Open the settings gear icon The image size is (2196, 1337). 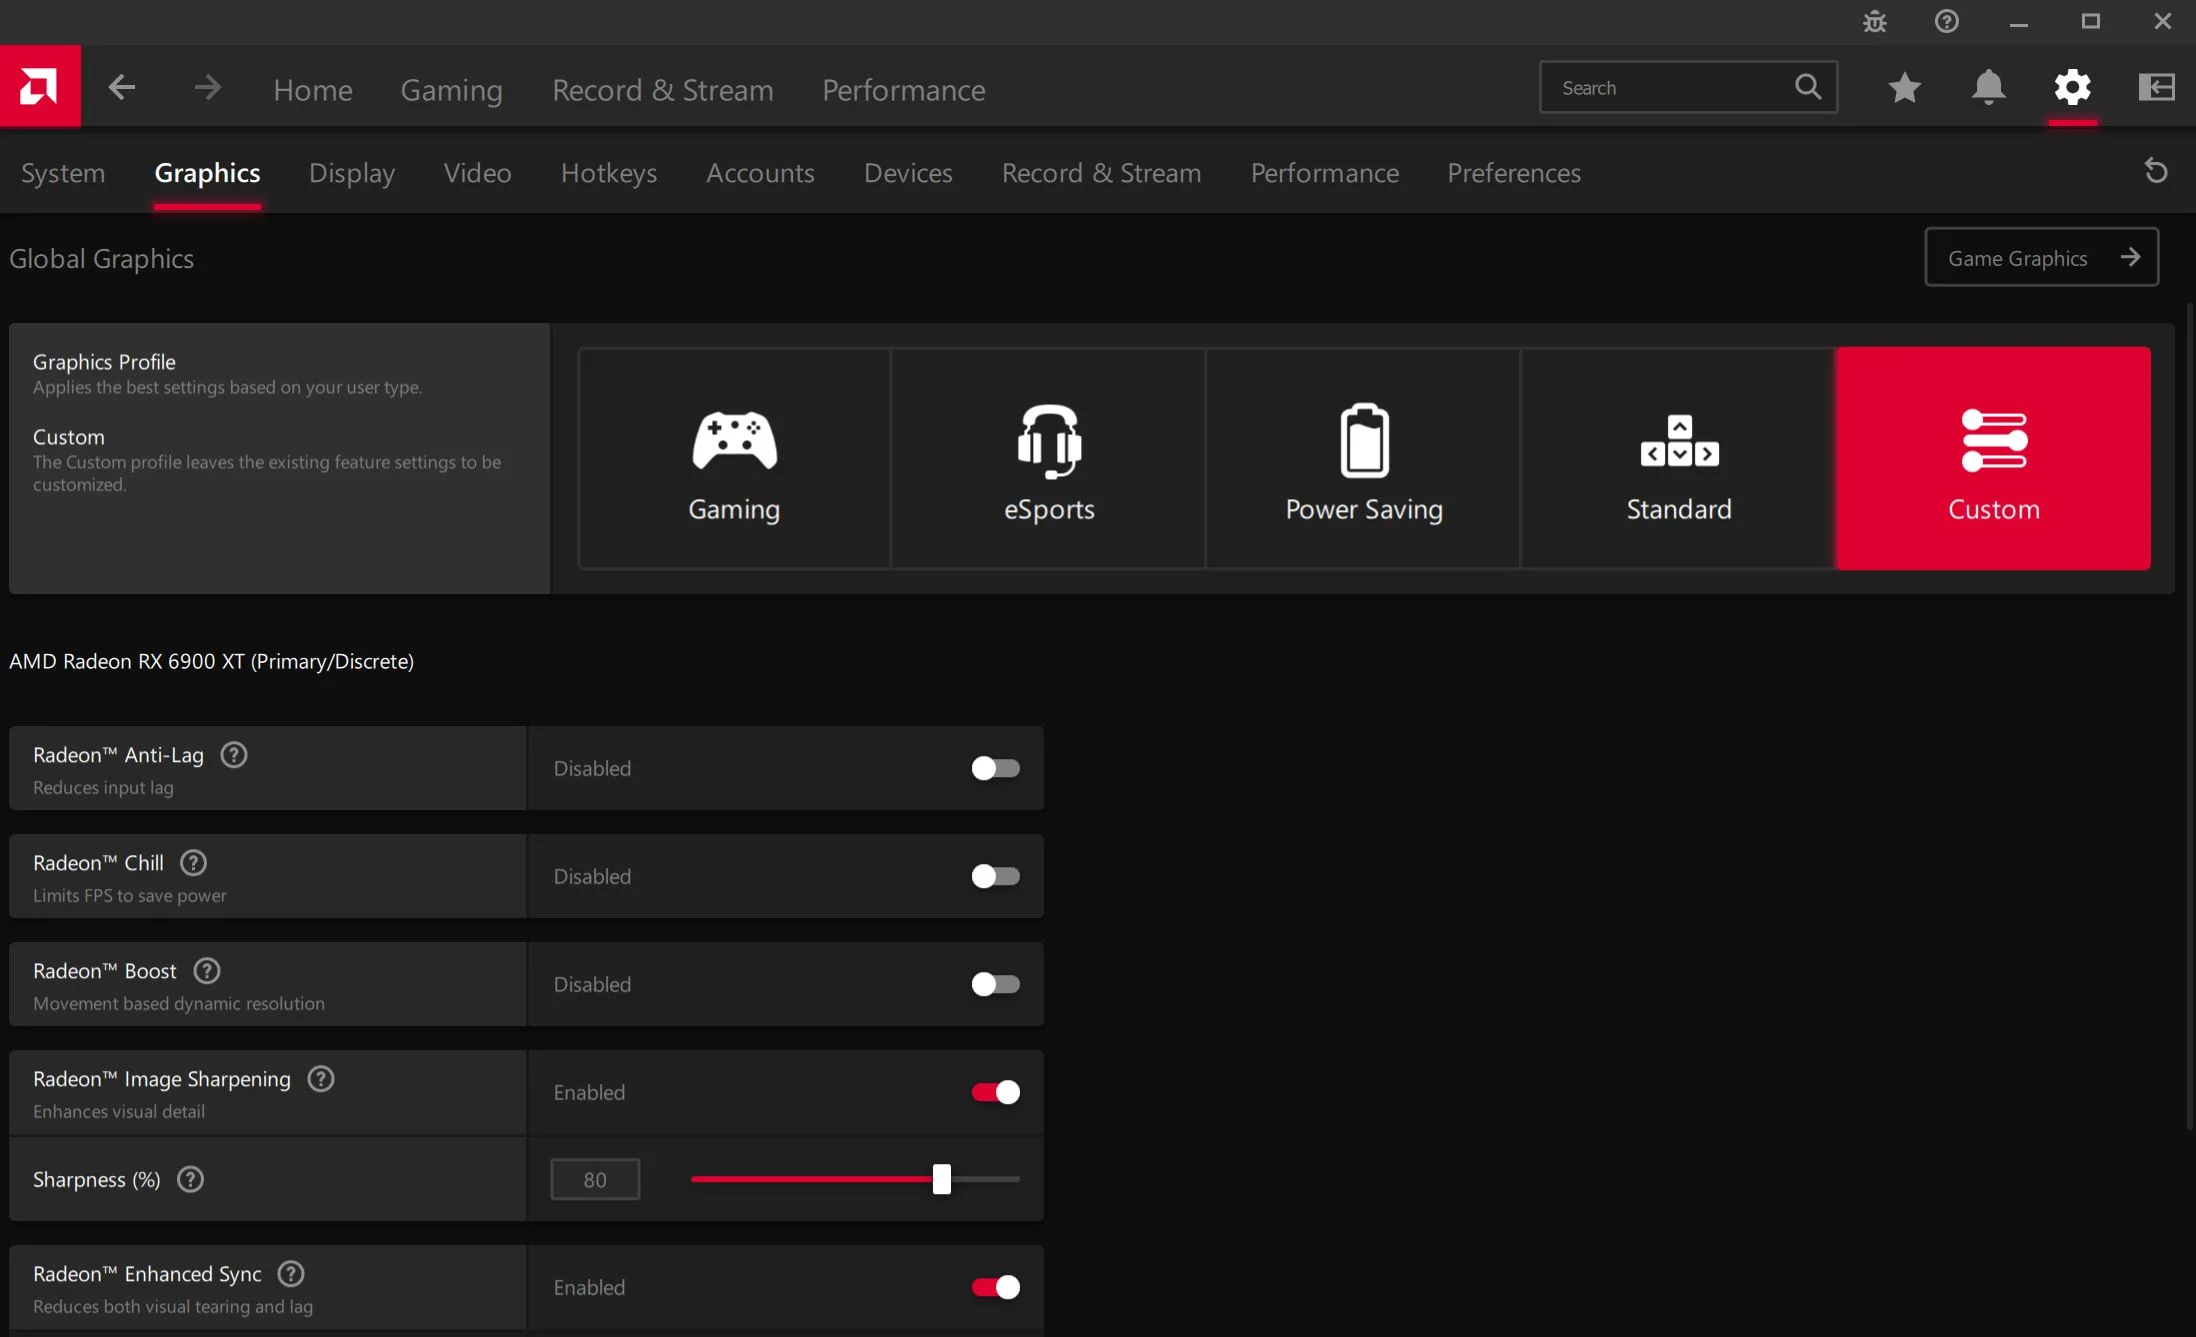(x=2072, y=88)
